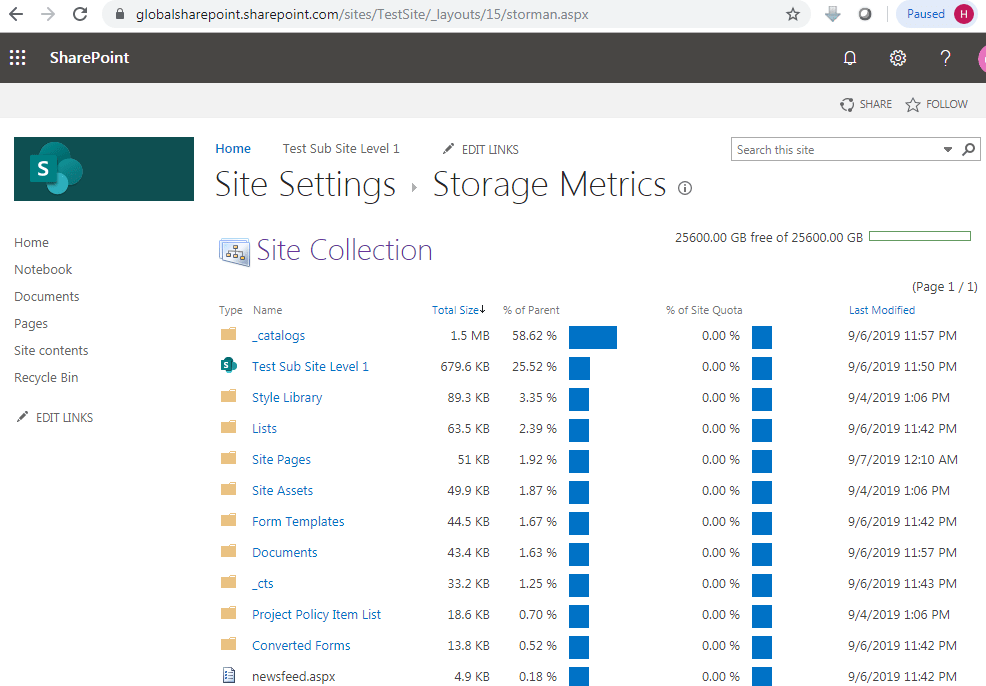Open Site contents in left navigation

tap(51, 351)
